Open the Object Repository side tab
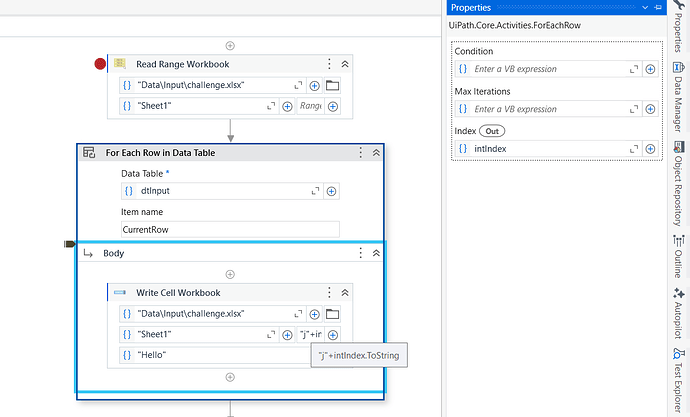Image resolution: width=690 pixels, height=417 pixels. [x=679, y=183]
